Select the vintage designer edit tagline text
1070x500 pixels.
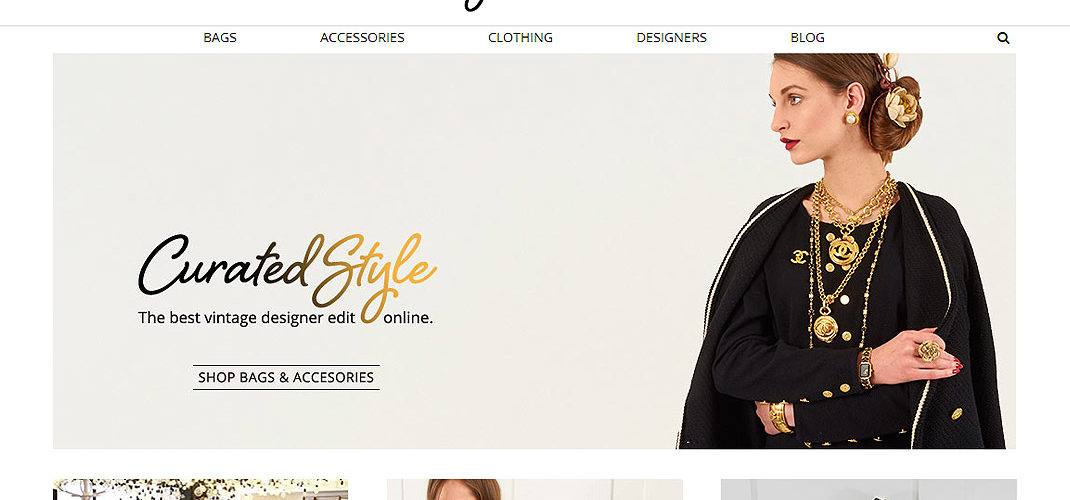(285, 317)
